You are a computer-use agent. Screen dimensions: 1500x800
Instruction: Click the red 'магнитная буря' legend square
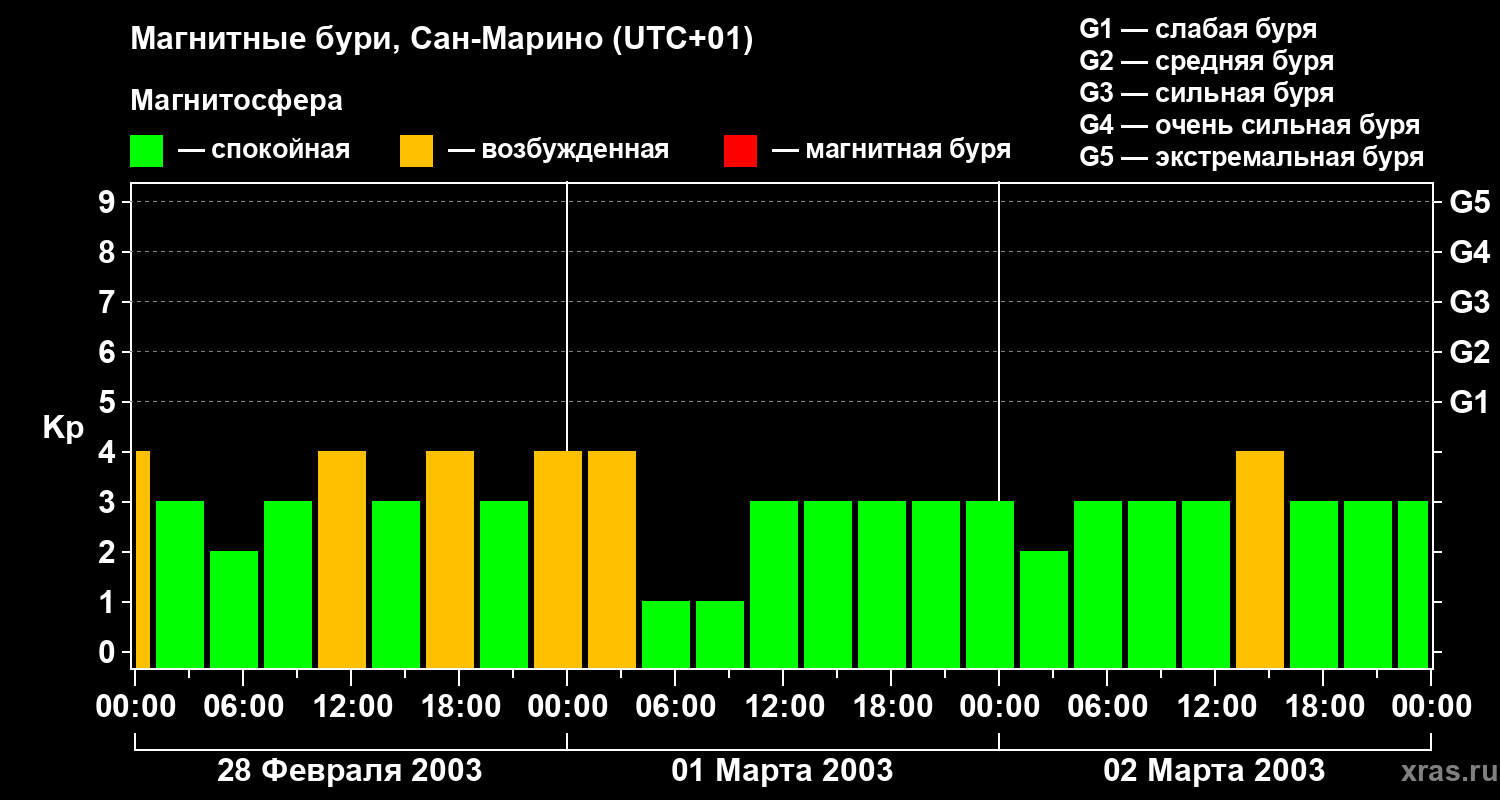[x=740, y=151]
